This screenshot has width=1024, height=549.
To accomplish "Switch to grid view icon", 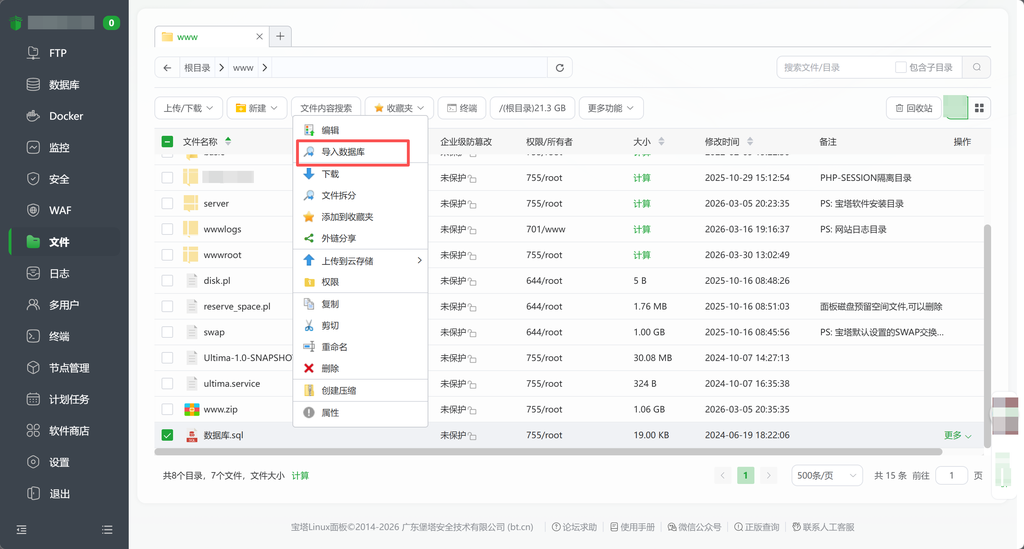I will (979, 108).
